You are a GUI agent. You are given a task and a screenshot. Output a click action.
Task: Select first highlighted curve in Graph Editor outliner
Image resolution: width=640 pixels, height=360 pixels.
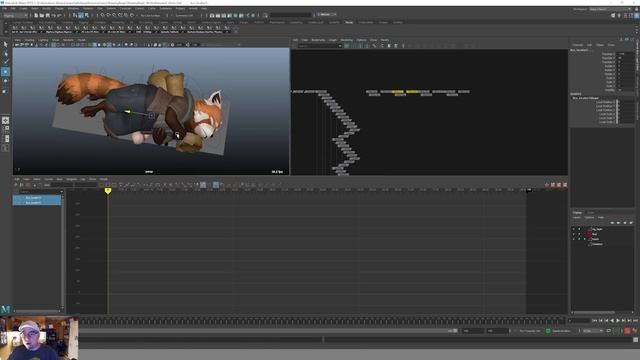click(37, 198)
